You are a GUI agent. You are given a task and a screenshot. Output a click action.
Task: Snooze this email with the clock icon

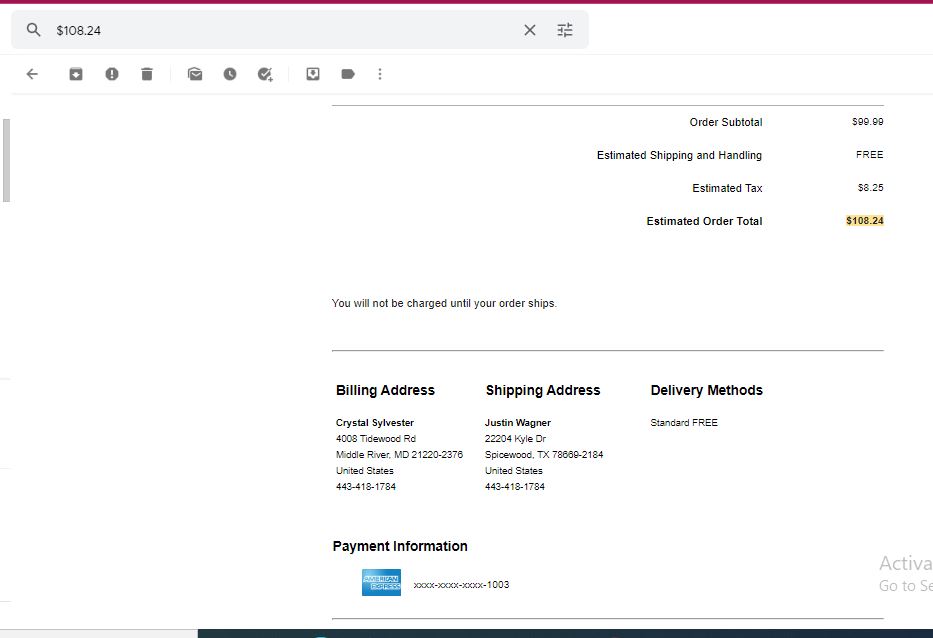230,74
